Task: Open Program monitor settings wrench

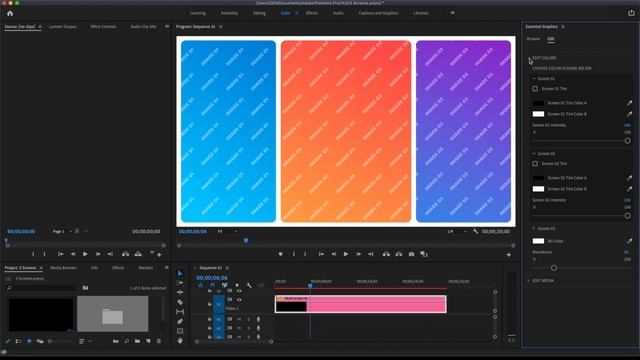Action: pyautogui.click(x=476, y=231)
